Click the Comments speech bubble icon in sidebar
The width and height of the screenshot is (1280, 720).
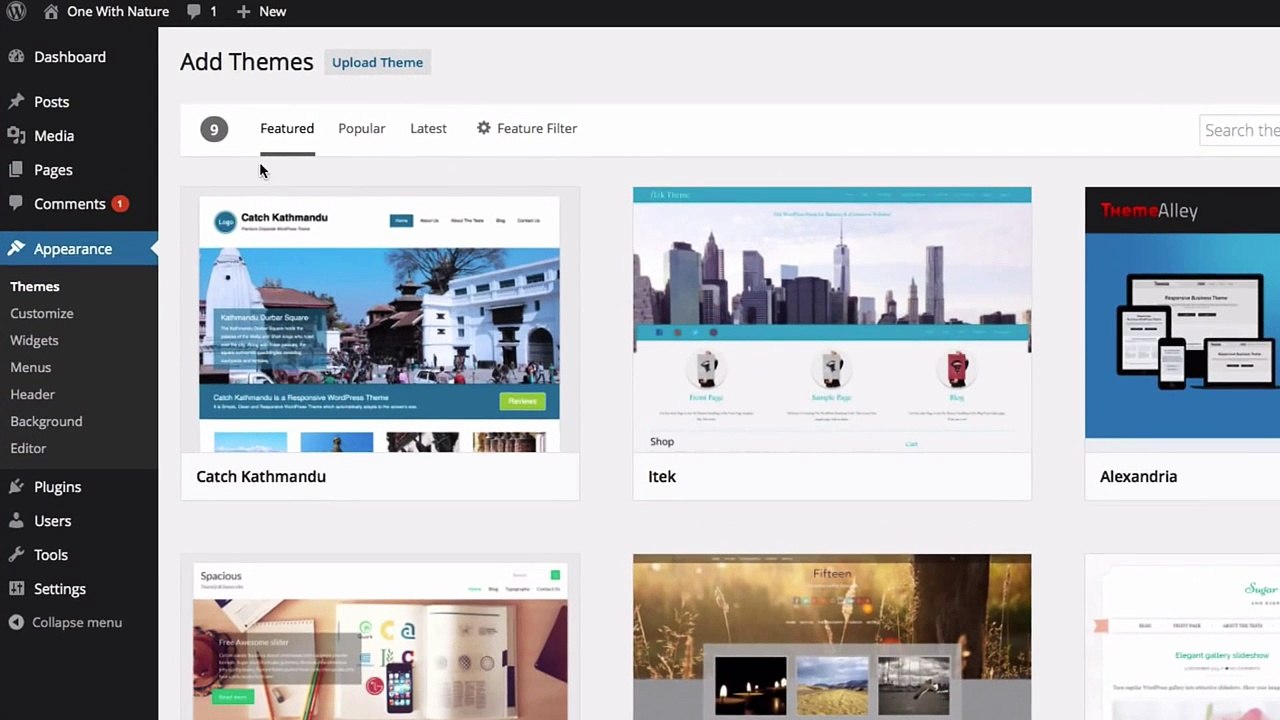pos(16,204)
